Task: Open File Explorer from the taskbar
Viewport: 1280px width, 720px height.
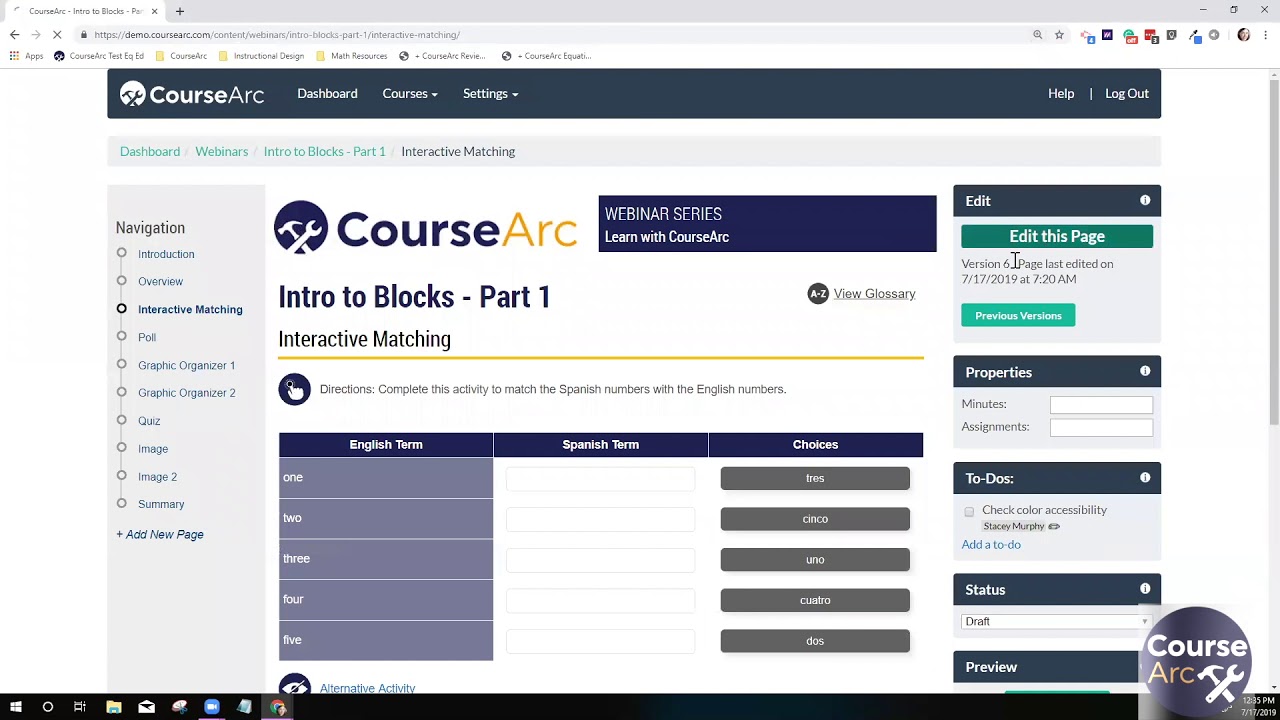Action: click(114, 707)
